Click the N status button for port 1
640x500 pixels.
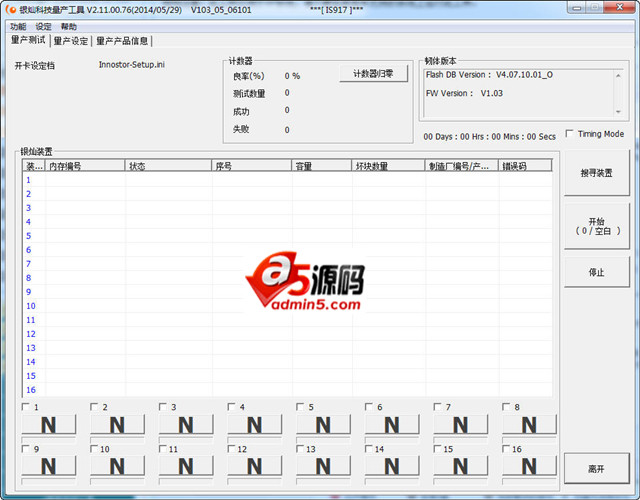pos(49,424)
